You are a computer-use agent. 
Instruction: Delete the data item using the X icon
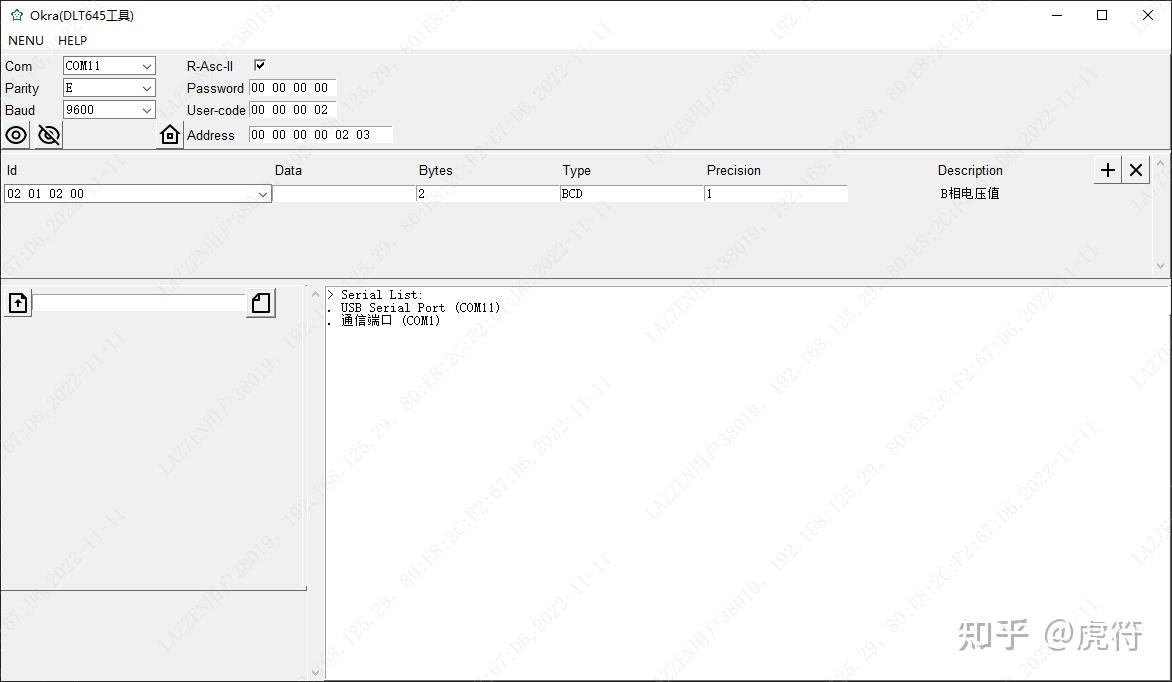pos(1136,170)
